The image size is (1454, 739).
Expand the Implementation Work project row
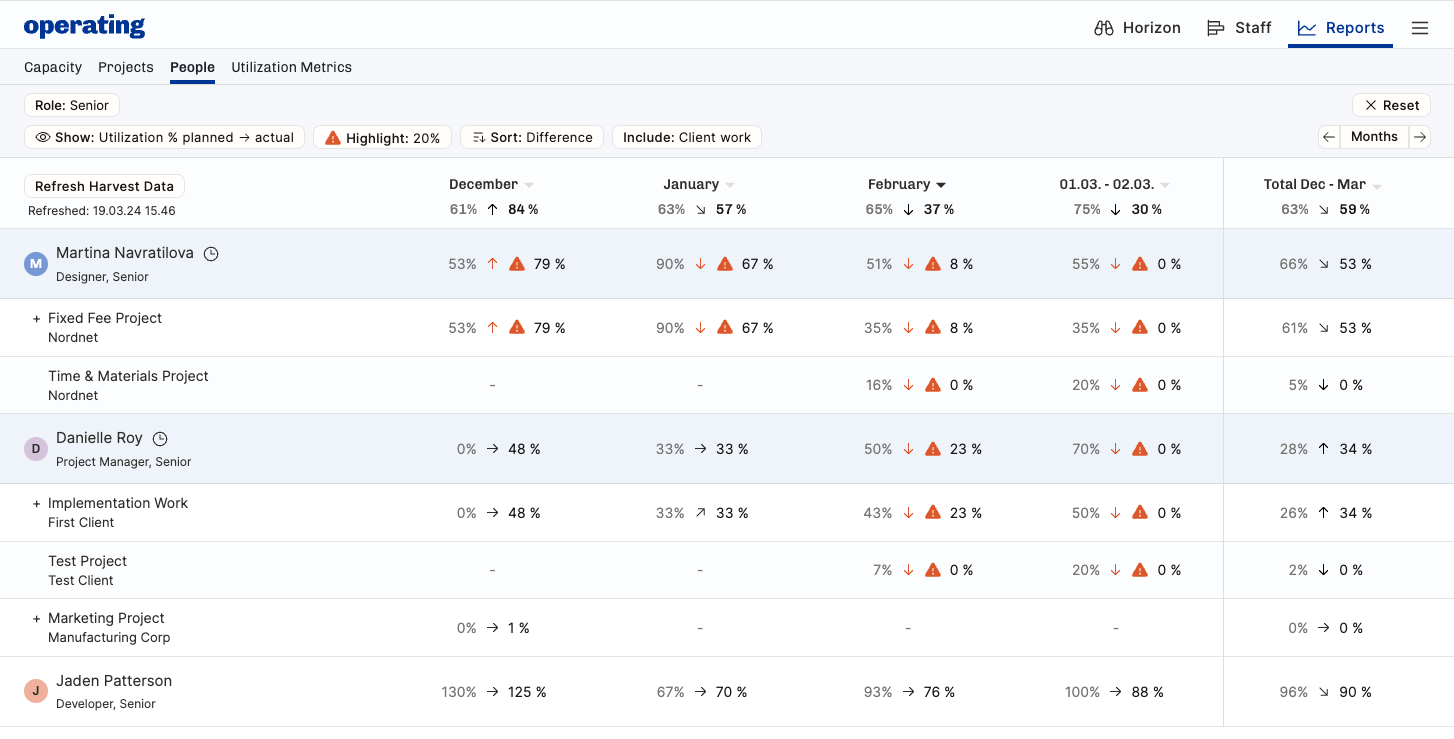click(x=37, y=504)
